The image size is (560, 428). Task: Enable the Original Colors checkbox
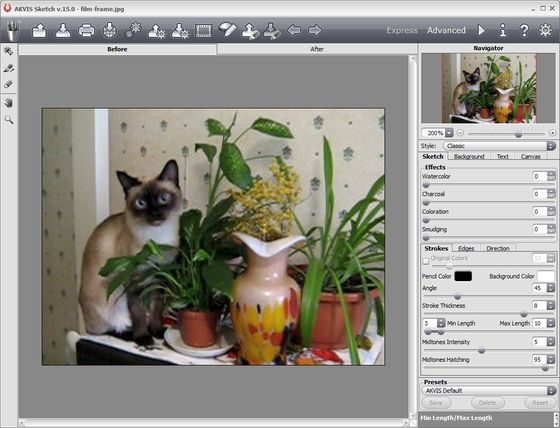pyautogui.click(x=426, y=261)
